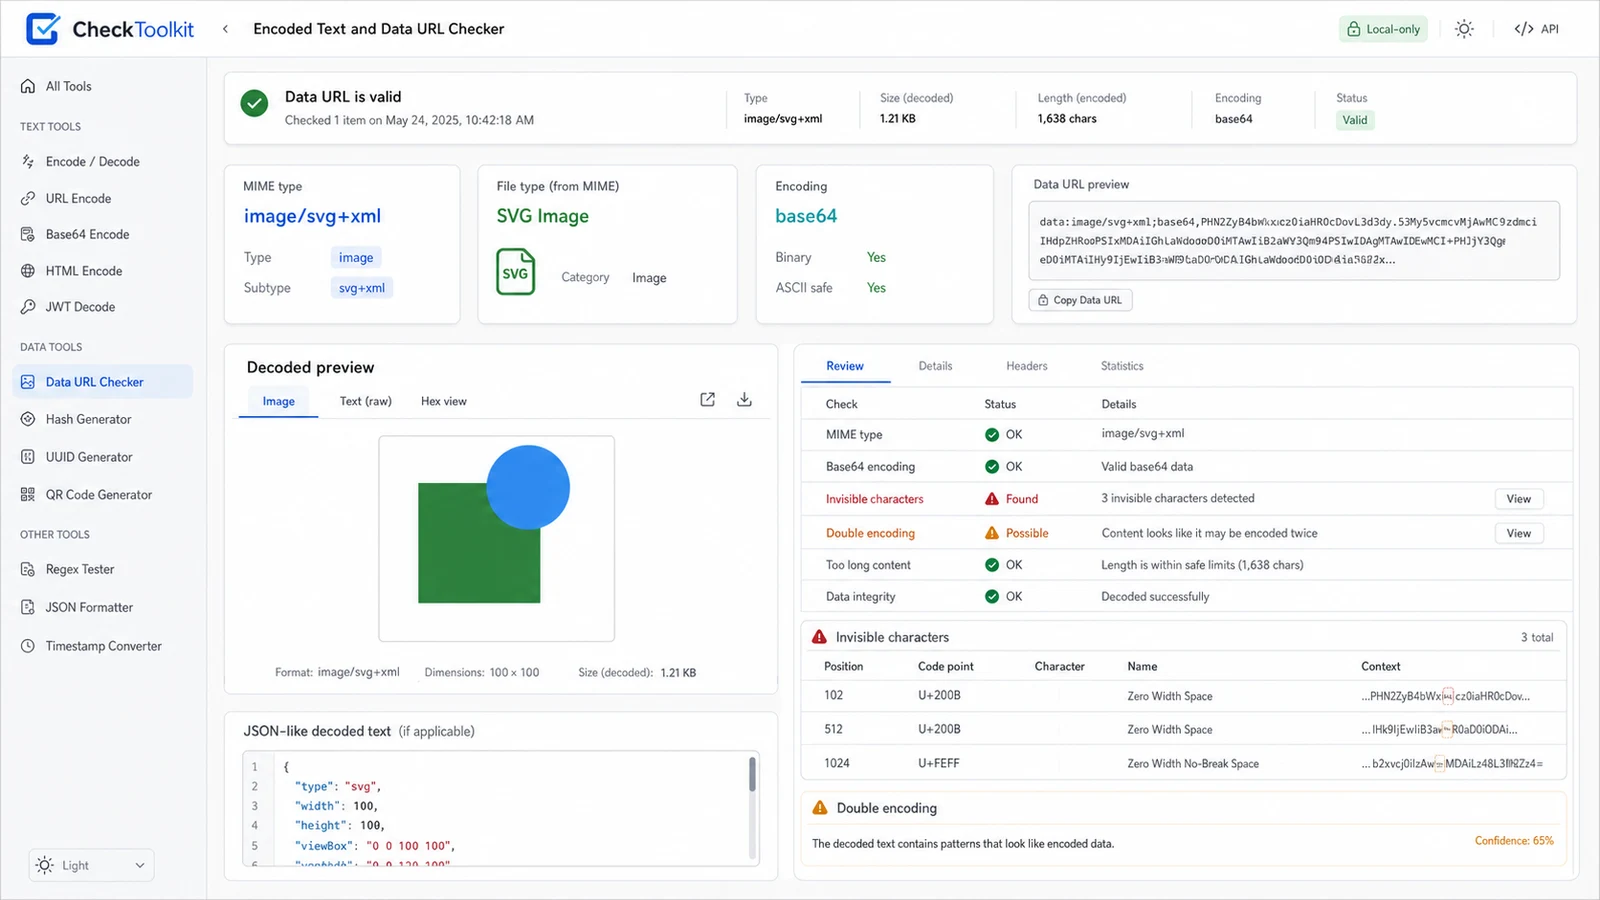Click the CheckToolkit logo
Viewport: 1600px width, 900px height.
point(110,29)
